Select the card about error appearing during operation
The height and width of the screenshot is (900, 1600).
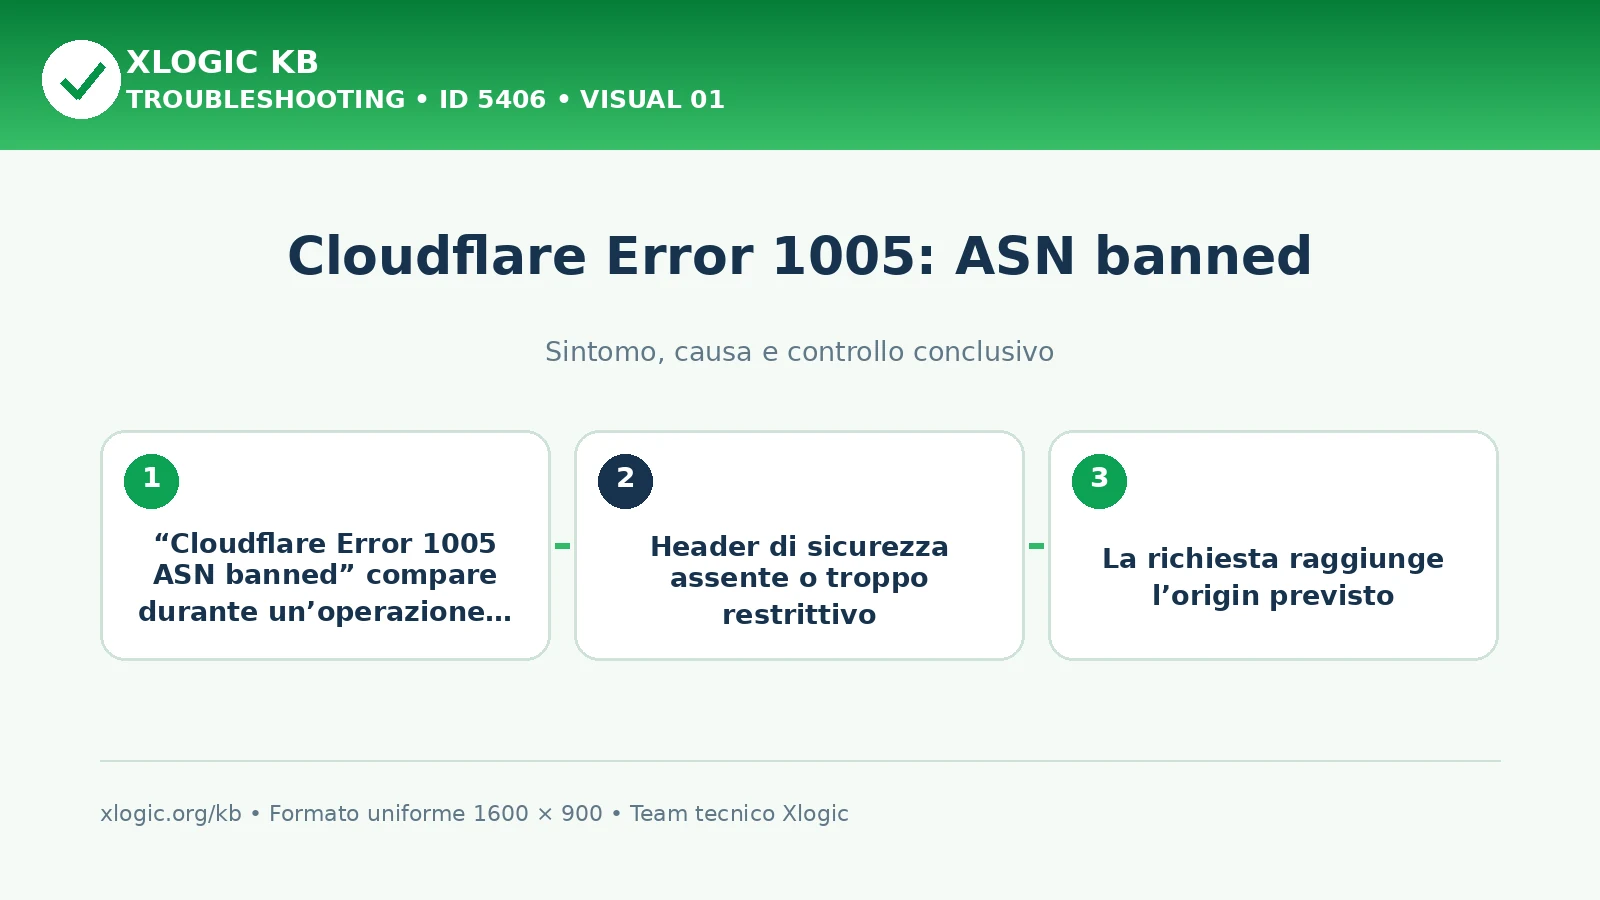(325, 545)
